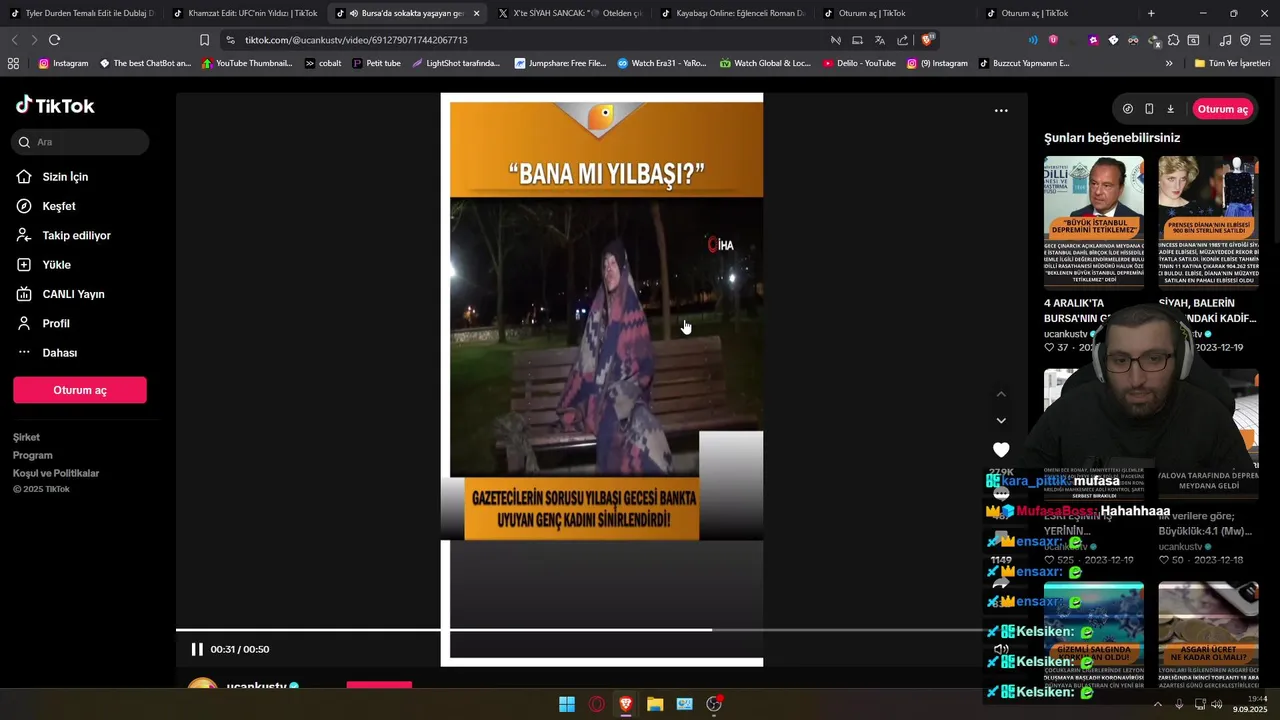1280x720 pixels.
Task: Open Opera taskbar icon
Action: (x=597, y=704)
